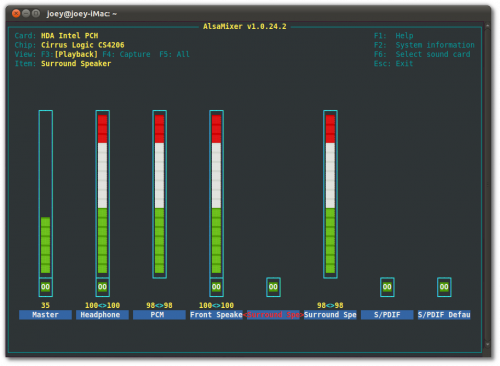Toggle the Front Speaker mute box
The height and width of the screenshot is (366, 500).
(216, 287)
